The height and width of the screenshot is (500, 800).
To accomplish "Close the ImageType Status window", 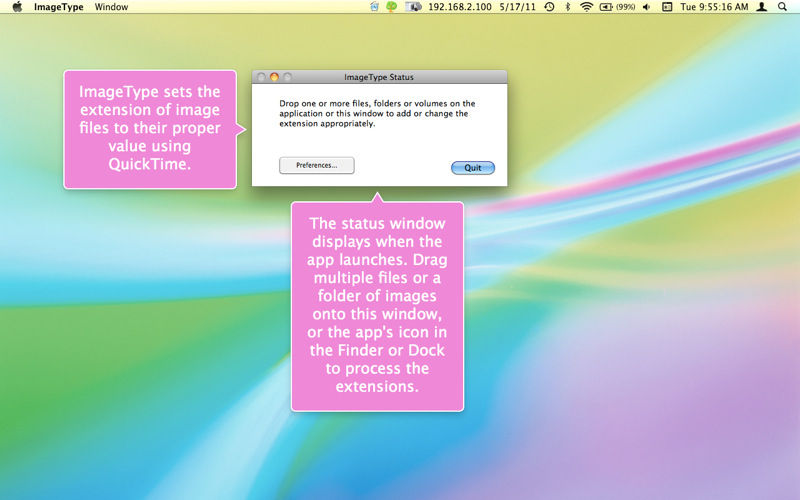I will coord(261,77).
